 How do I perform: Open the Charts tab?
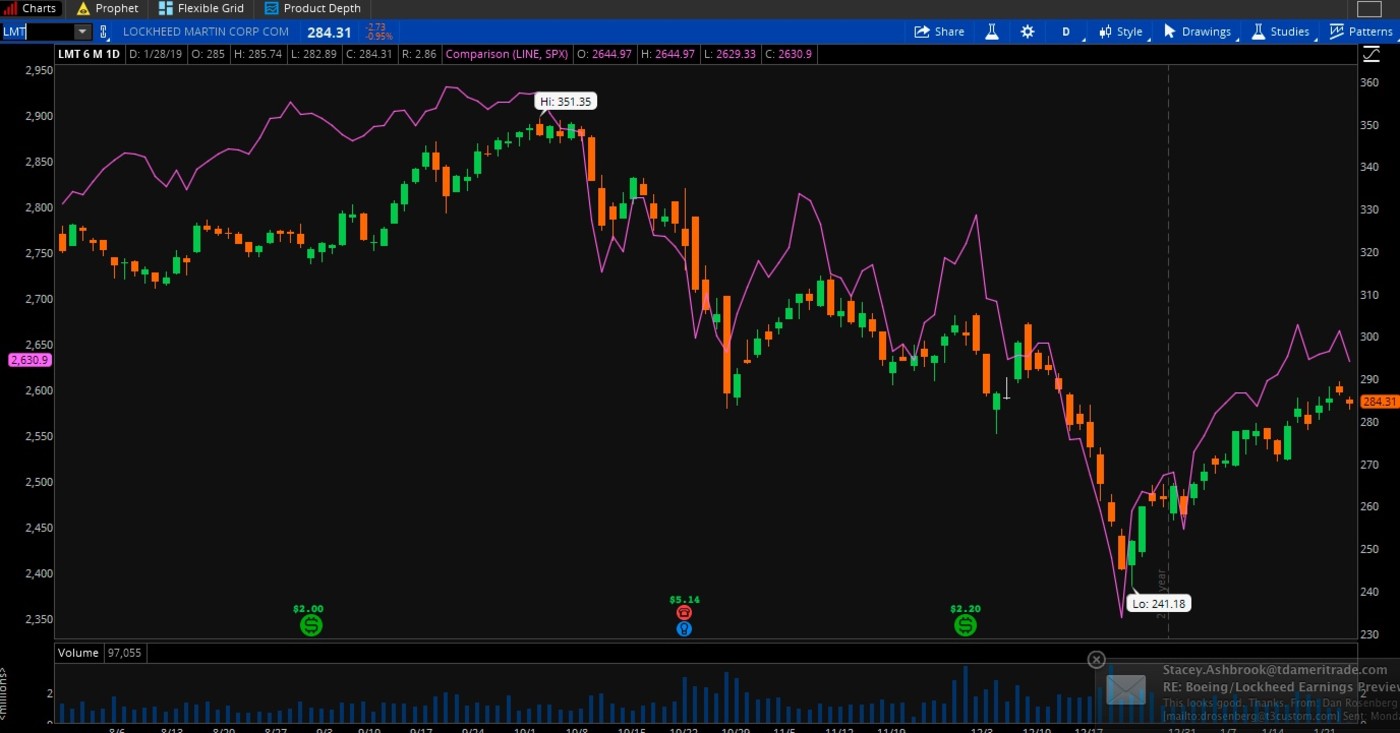pyautogui.click(x=32, y=8)
